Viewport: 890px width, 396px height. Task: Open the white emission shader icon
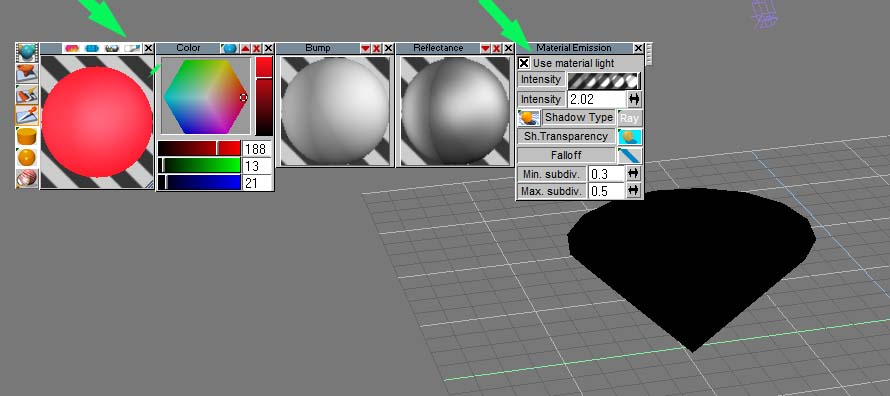point(132,48)
